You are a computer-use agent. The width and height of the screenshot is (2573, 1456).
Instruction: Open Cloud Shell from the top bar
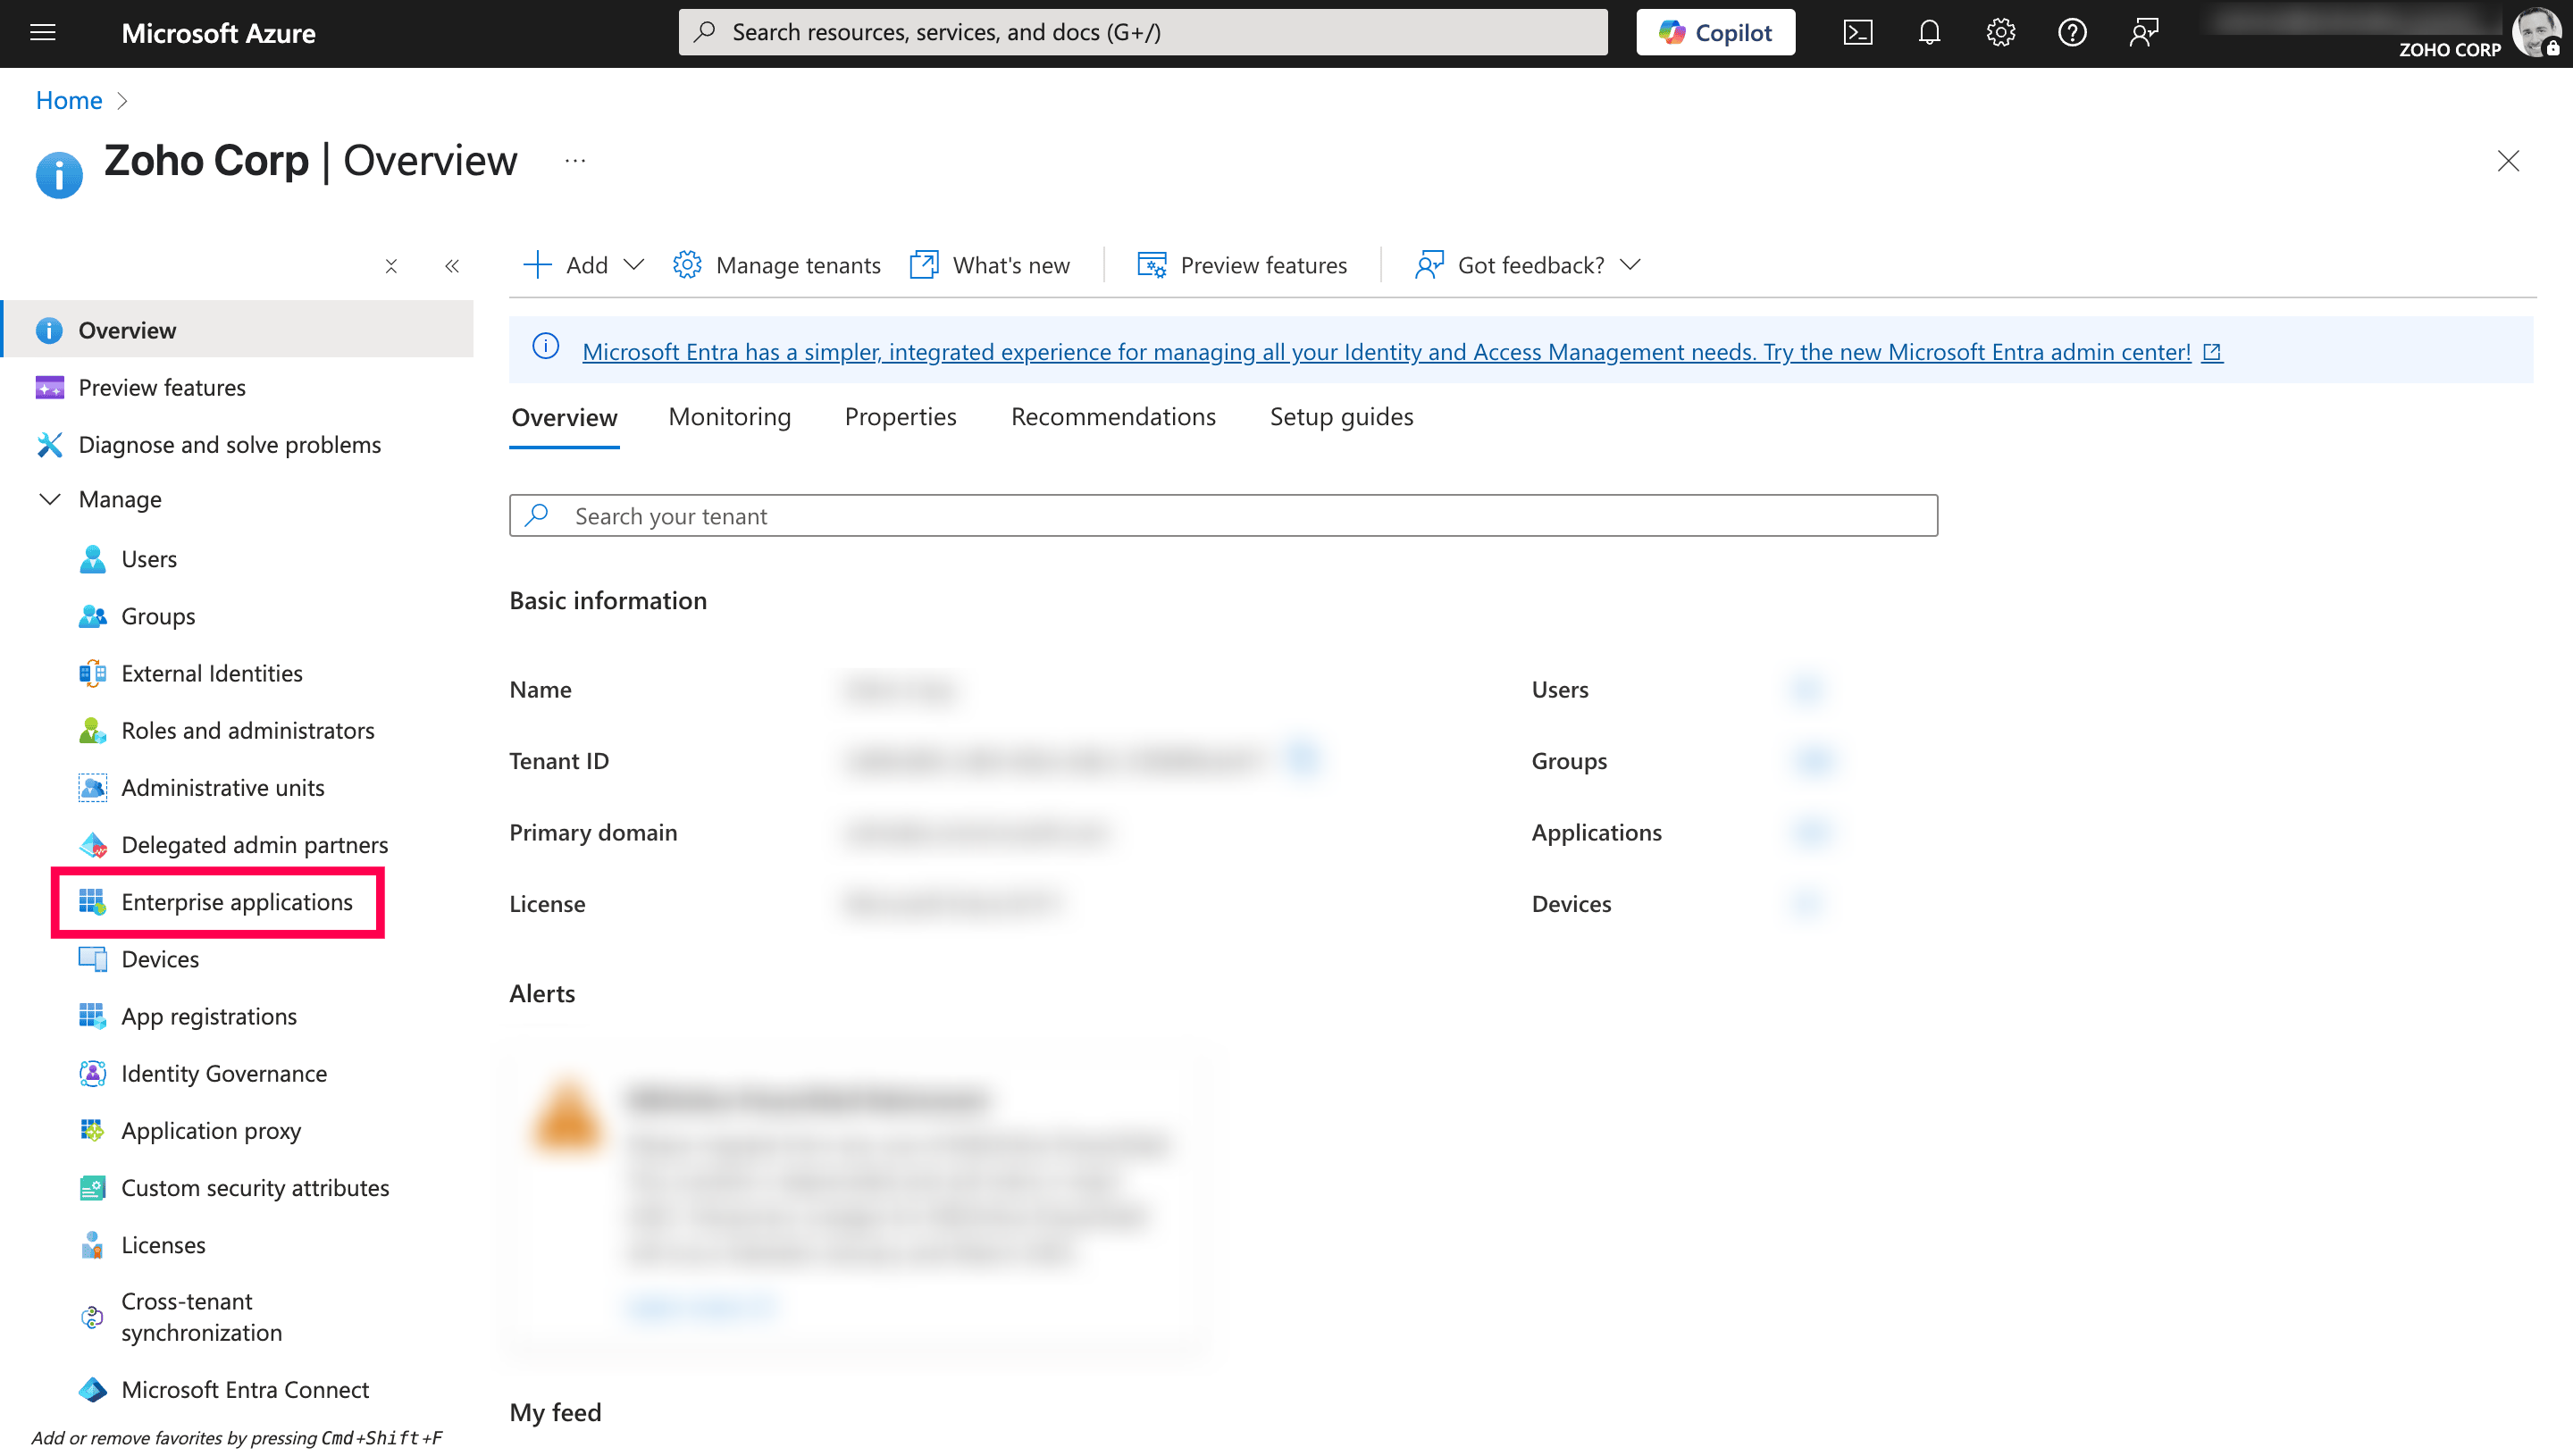1857,32
